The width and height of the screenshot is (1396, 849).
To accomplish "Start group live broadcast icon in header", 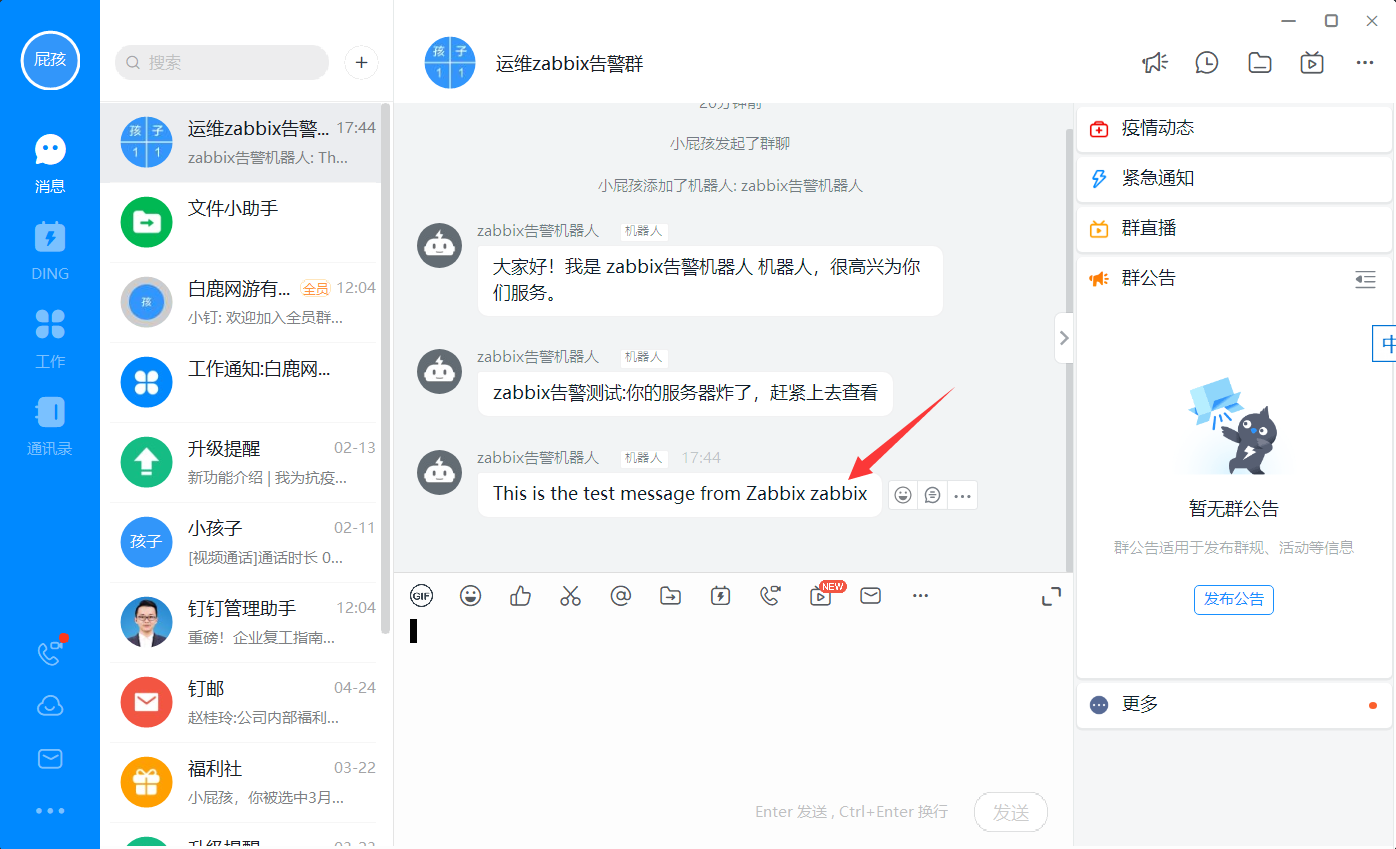I will [1312, 63].
